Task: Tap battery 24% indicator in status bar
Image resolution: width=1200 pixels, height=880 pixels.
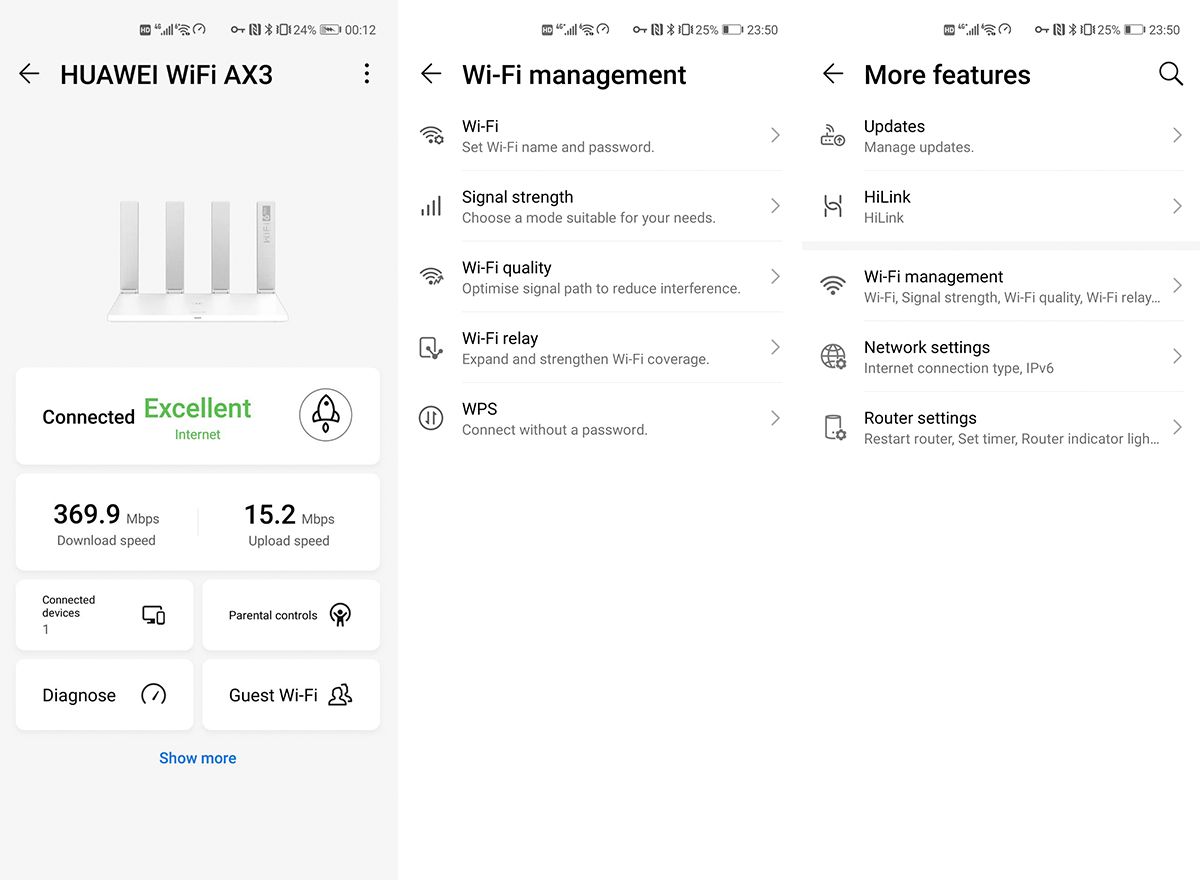Action: [316, 30]
